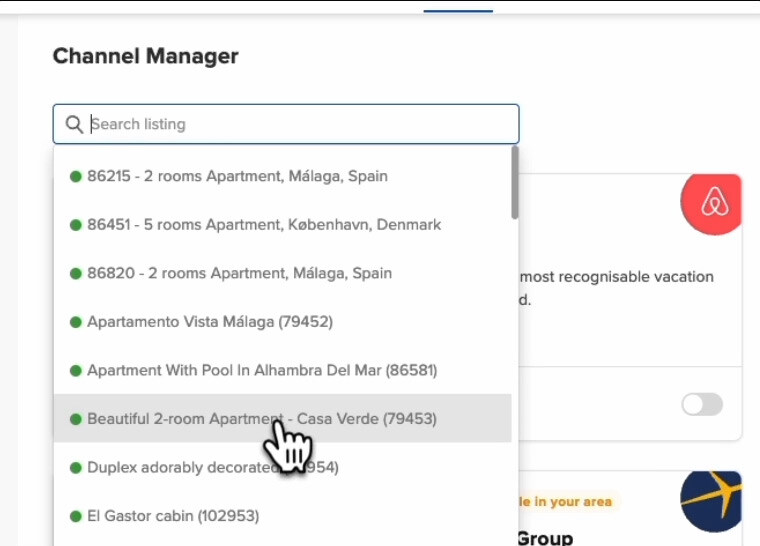This screenshot has height=546, width=760.
Task: Click the Channel Manager heading
Action: pos(146,56)
